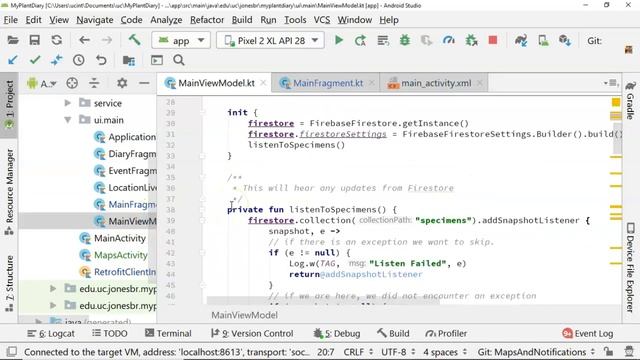Collapse the ui.main folder
Viewport: 640px width, 360px height.
(68, 120)
